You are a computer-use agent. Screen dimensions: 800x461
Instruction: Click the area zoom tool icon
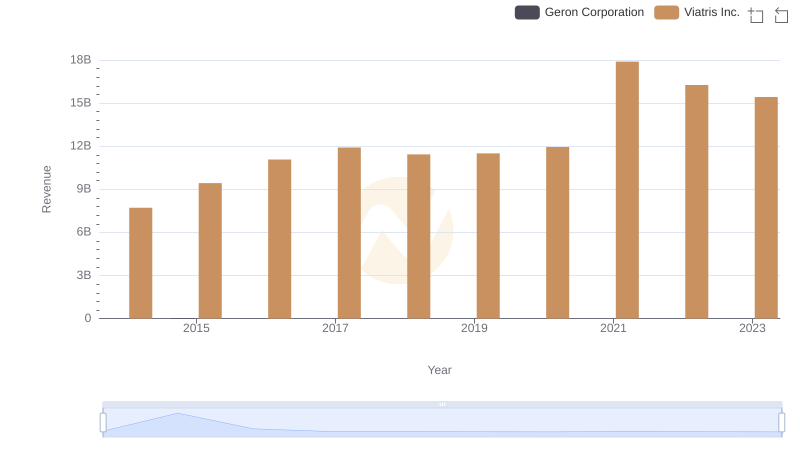(756, 15)
